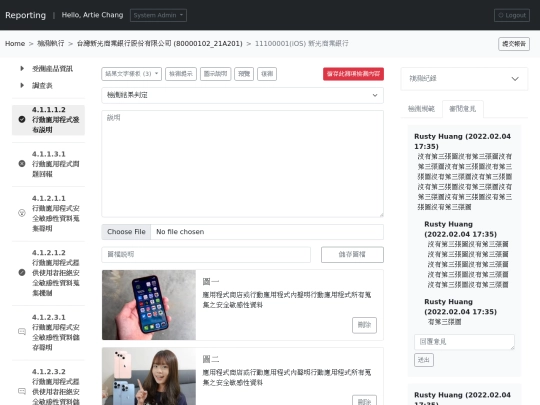This screenshot has height=405, width=540.
Task: Click the 預覽 button
Action: 244,74
